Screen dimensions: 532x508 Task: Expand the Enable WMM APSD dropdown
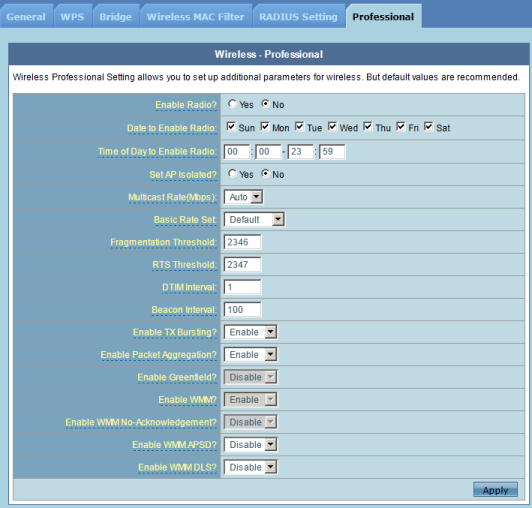(x=250, y=445)
